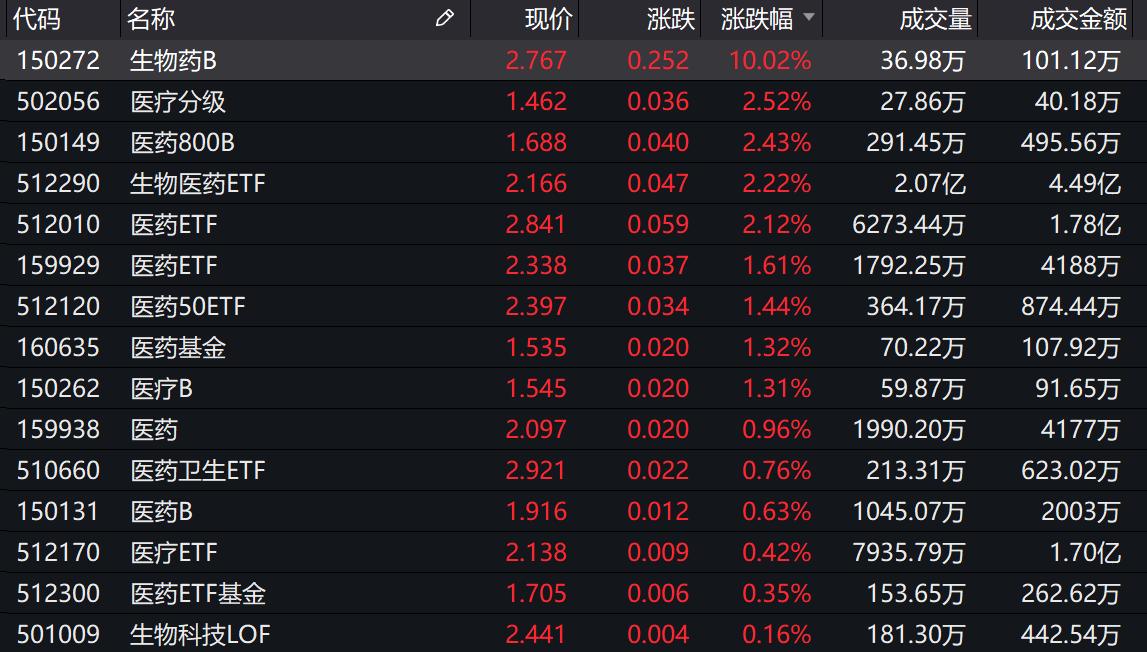Select the 医疗分级 fund row

[x=574, y=101]
